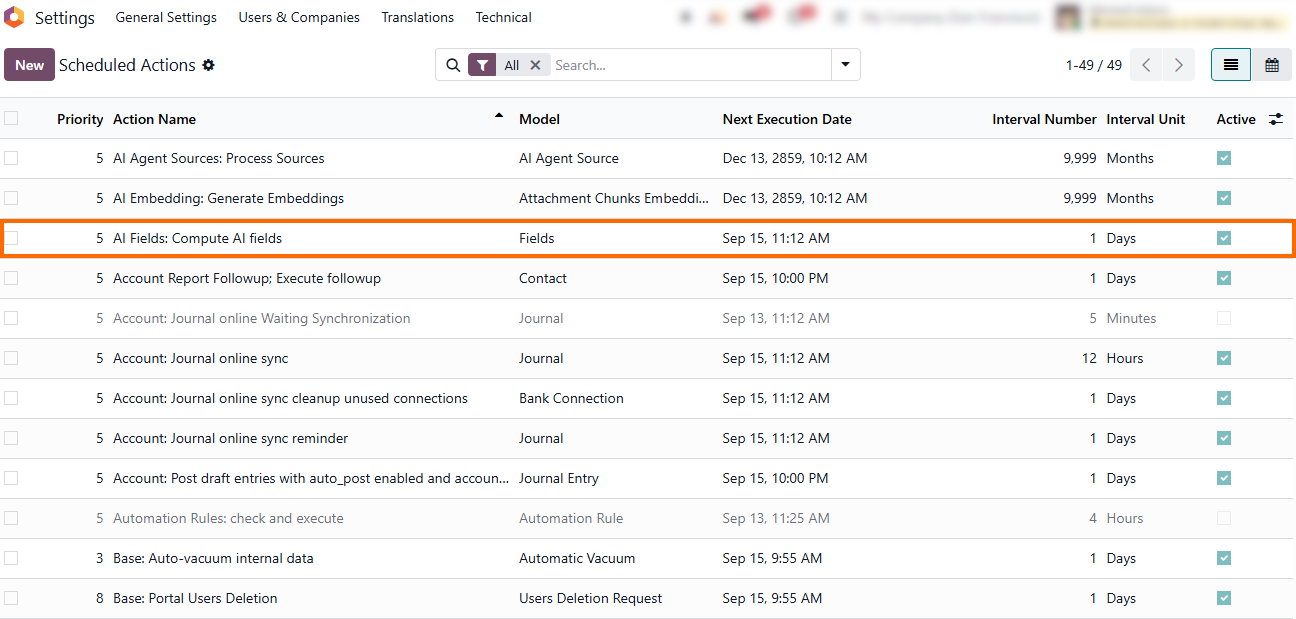Open optional columns adjustment icon
Screen dimensions: 1296x619
[1276, 119]
